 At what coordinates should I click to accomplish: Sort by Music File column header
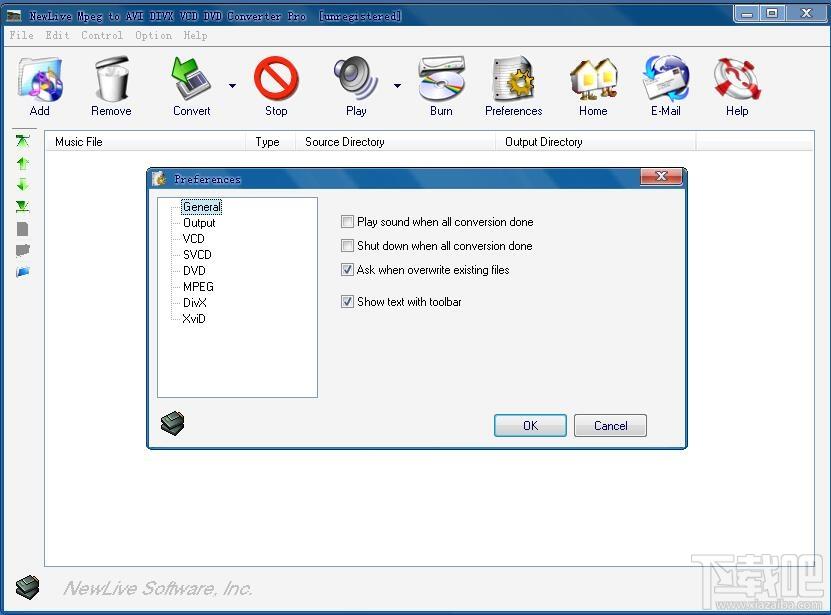pyautogui.click(x=145, y=142)
